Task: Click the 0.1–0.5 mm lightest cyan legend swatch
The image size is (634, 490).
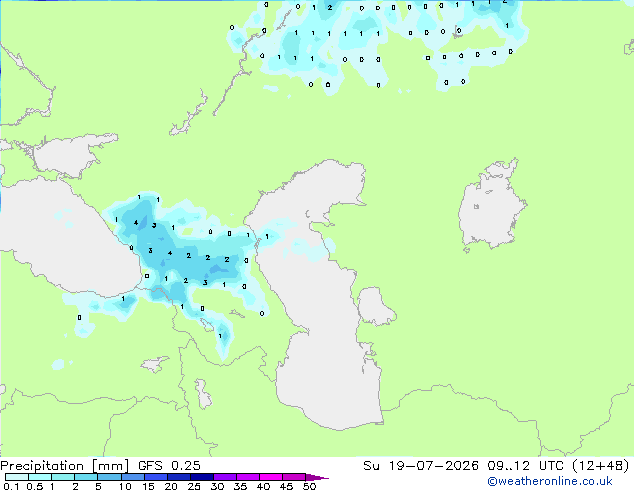Action: pyautogui.click(x=17, y=477)
